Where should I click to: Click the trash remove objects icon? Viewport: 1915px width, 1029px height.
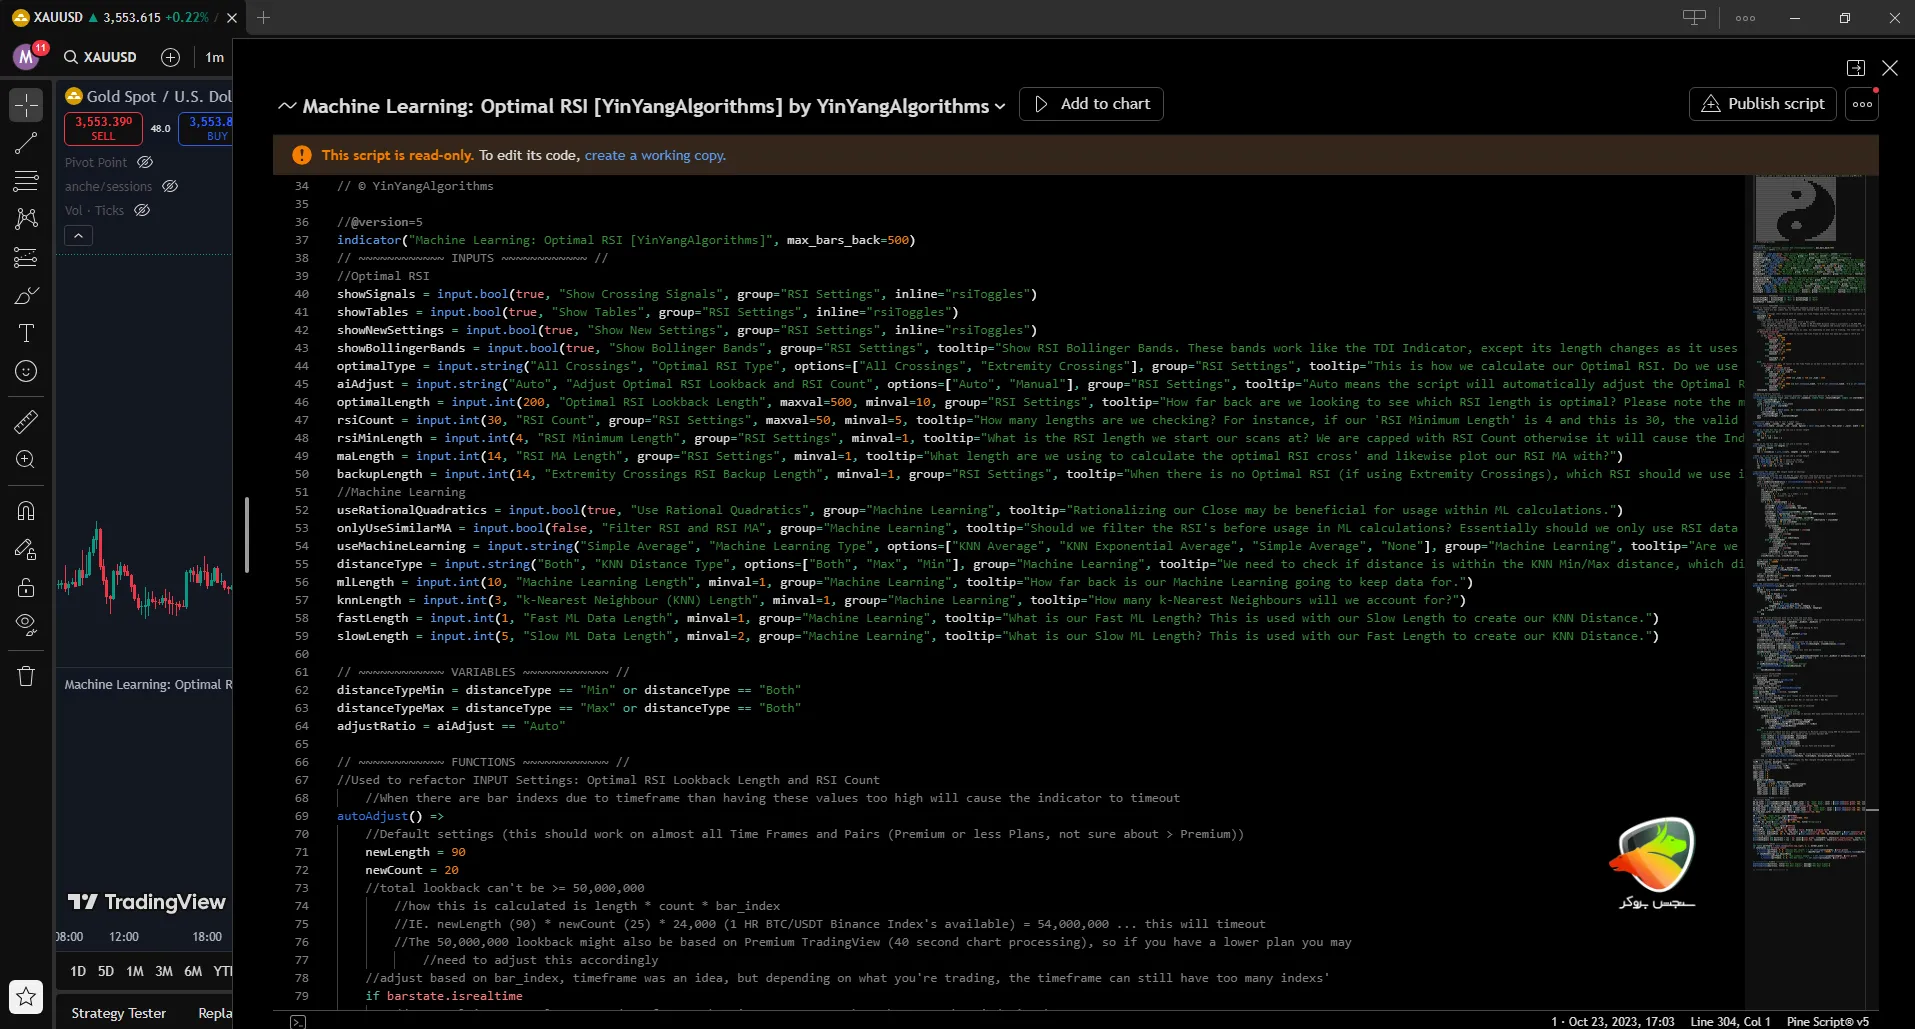point(26,676)
